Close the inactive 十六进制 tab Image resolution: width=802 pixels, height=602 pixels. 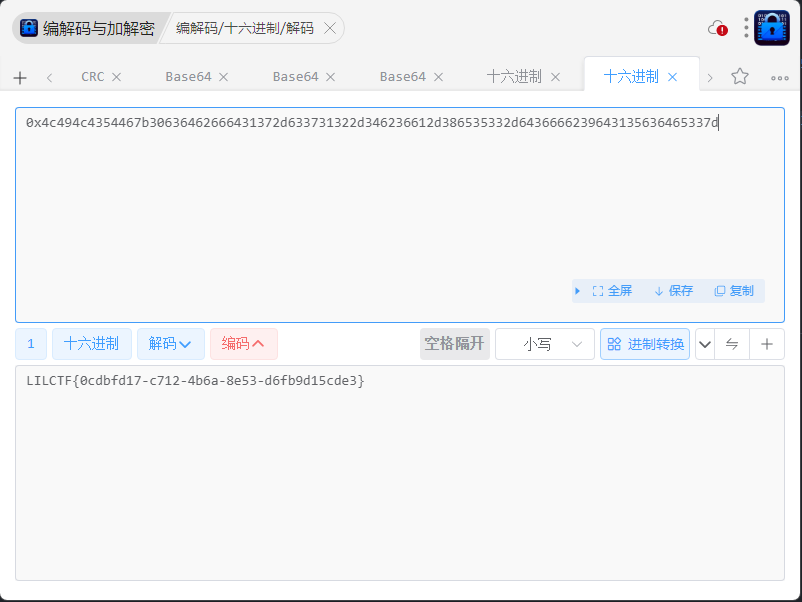click(x=555, y=77)
